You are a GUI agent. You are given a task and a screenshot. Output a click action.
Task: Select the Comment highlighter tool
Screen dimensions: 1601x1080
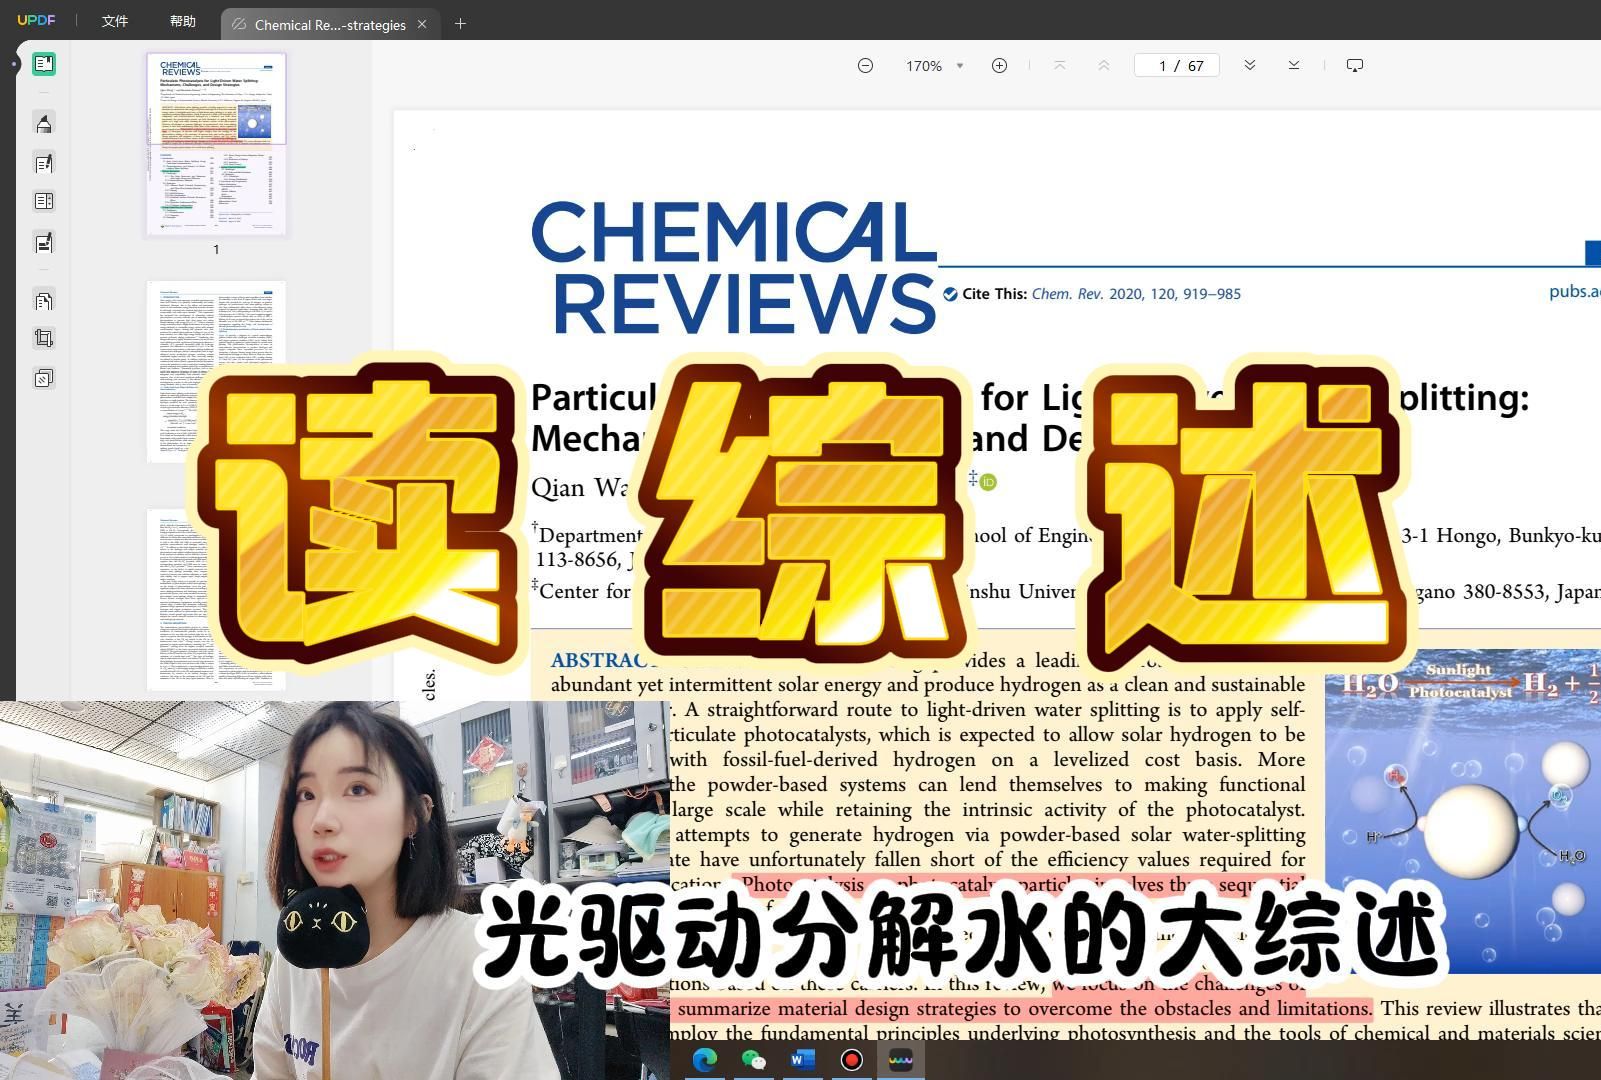[x=44, y=124]
